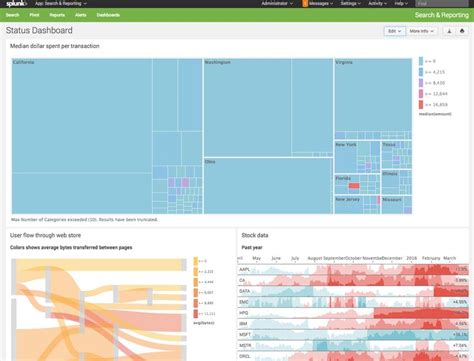474x361 pixels.
Task: Click the export download icon button
Action: pos(449,31)
